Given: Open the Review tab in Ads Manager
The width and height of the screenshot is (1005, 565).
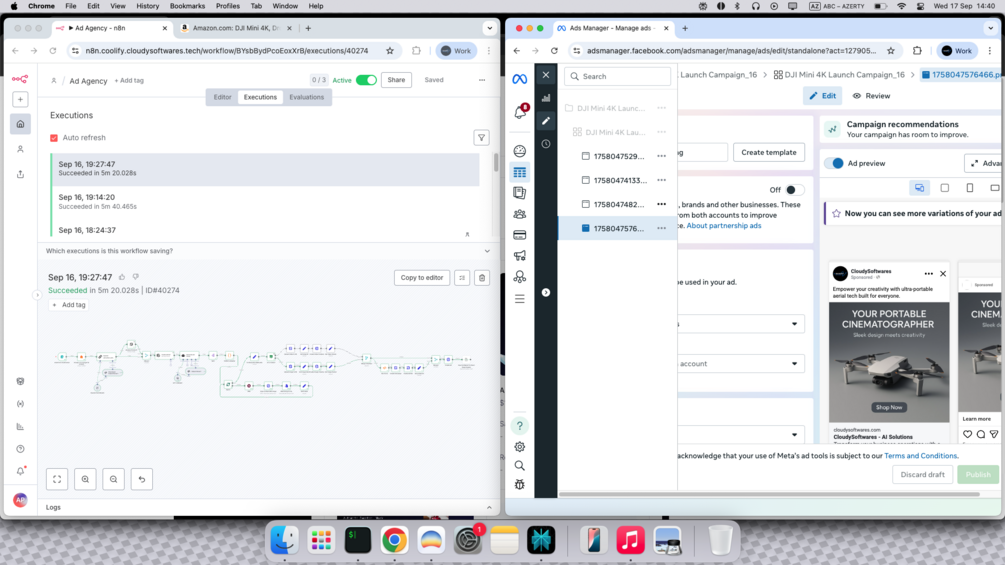Looking at the screenshot, I should click(871, 96).
